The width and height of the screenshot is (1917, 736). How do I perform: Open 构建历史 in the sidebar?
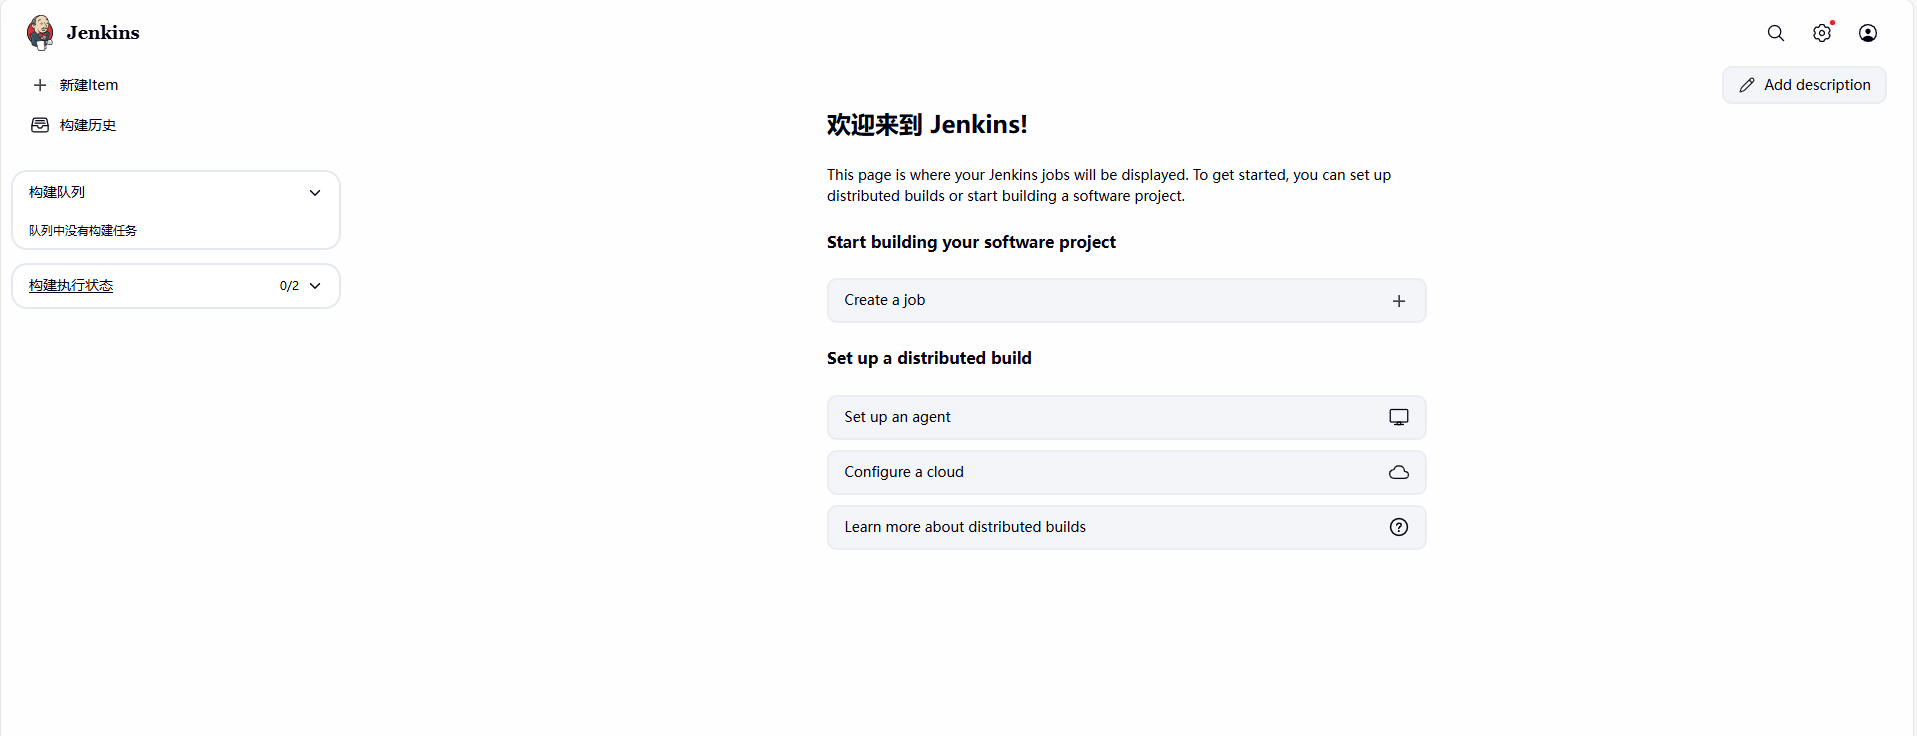click(x=88, y=125)
